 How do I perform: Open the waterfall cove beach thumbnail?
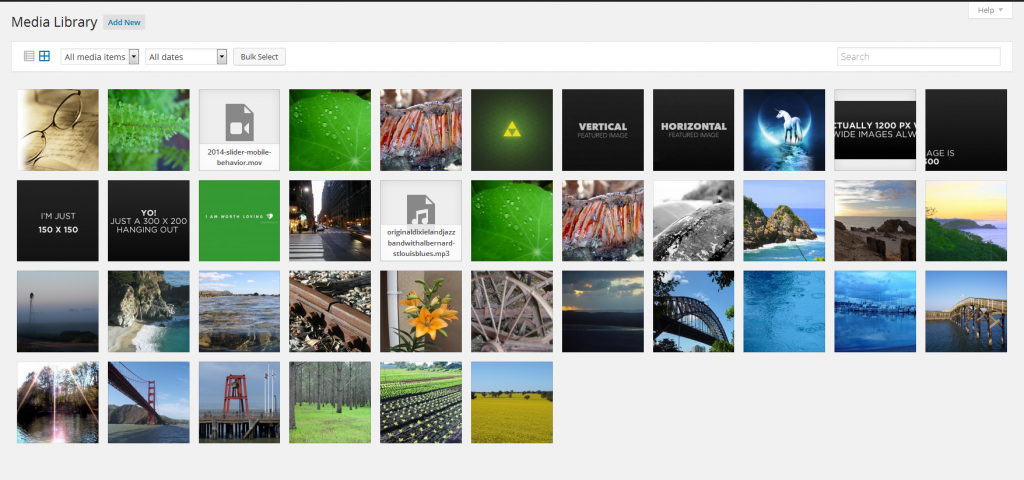tap(148, 312)
